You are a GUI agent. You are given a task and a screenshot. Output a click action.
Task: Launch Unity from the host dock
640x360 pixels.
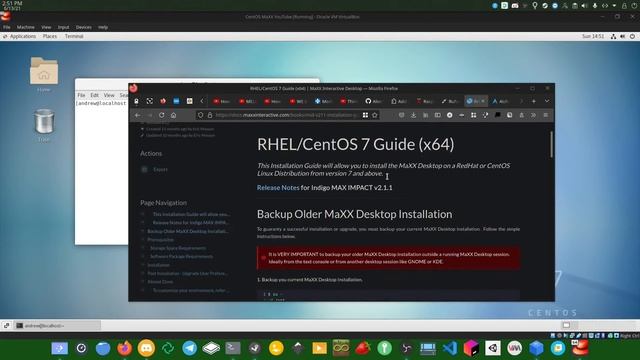(493, 348)
